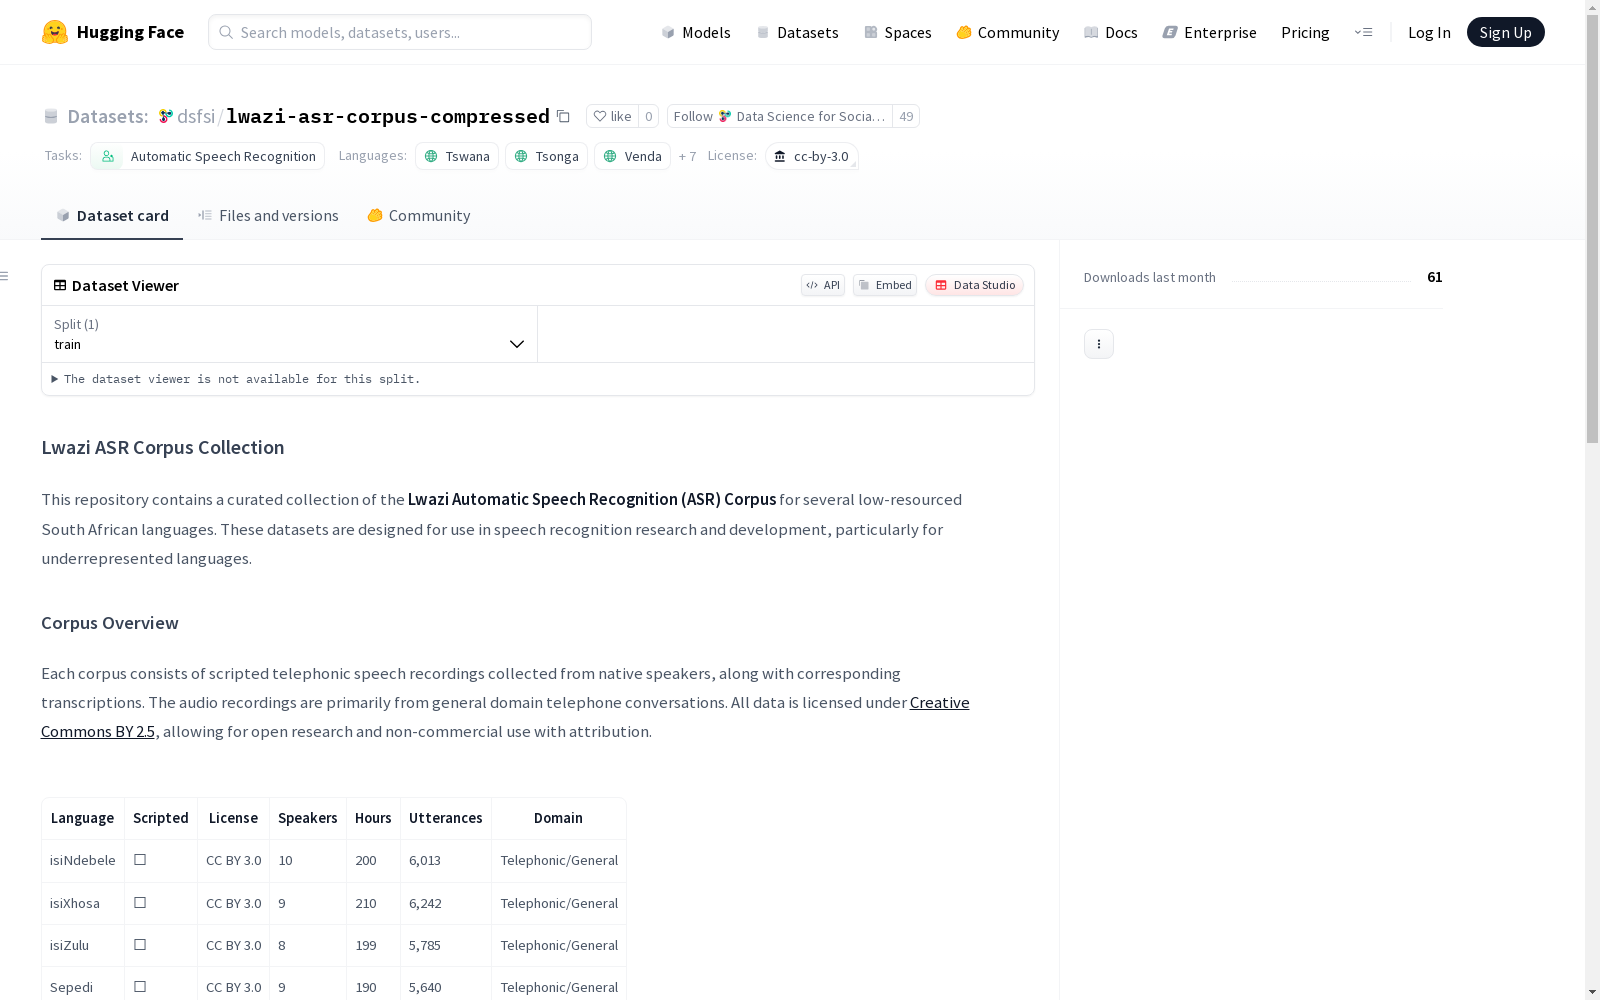
Task: Click the API button in Dataset Viewer
Action: [823, 285]
